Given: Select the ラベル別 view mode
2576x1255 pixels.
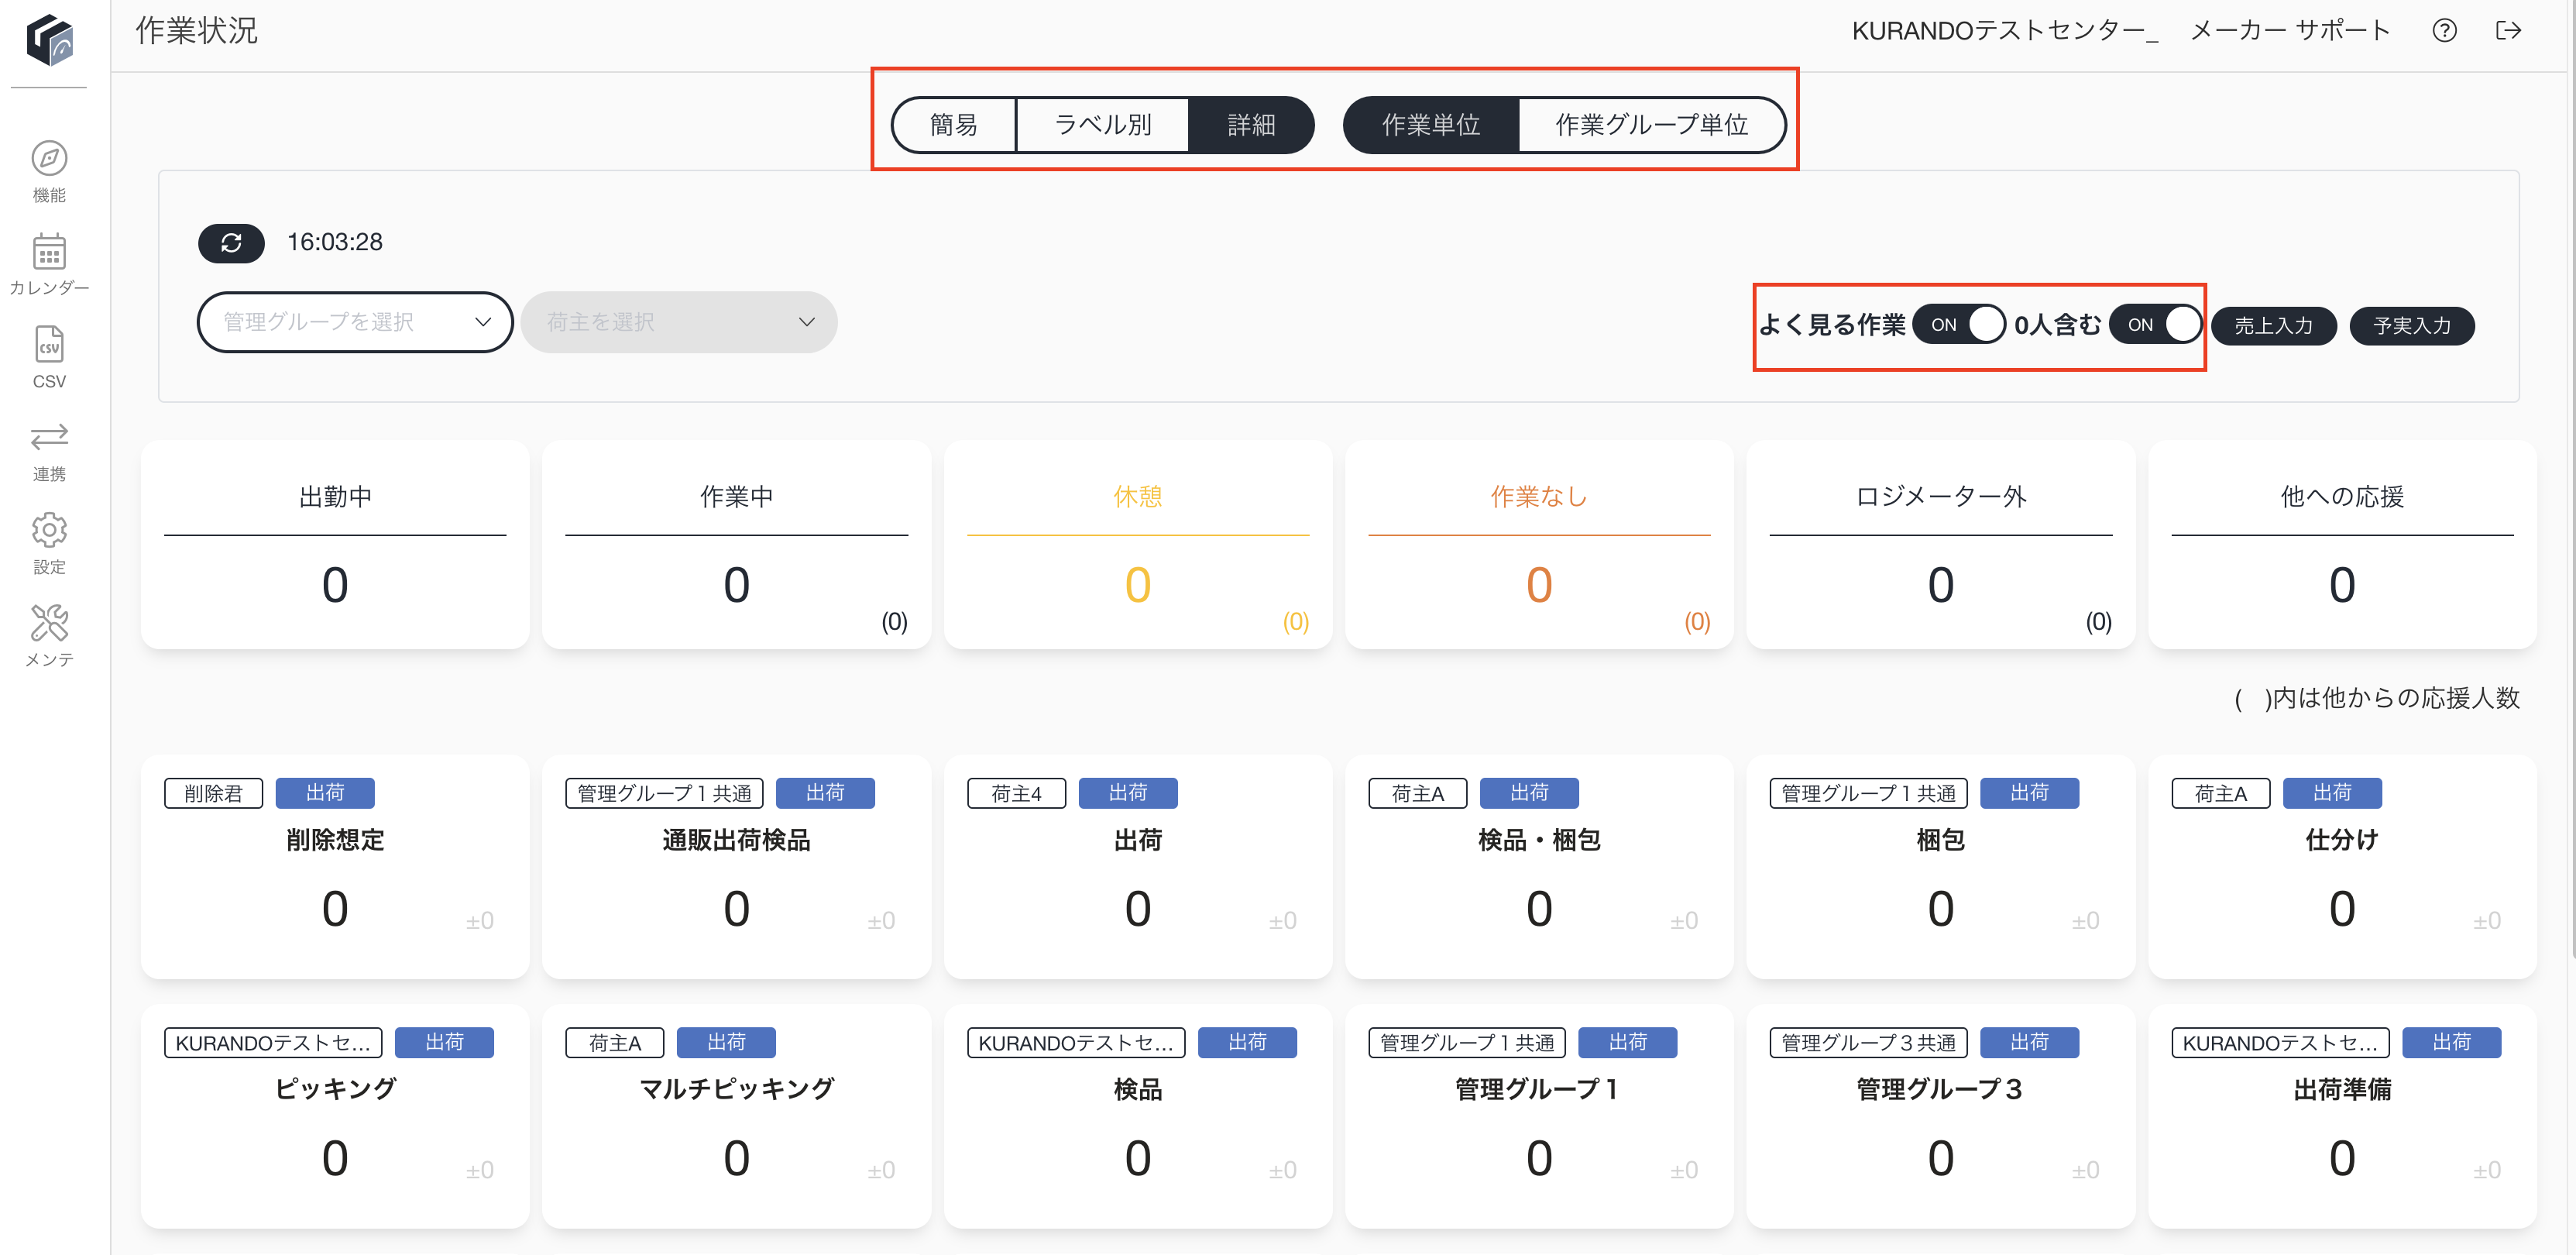Looking at the screenshot, I should (1103, 125).
